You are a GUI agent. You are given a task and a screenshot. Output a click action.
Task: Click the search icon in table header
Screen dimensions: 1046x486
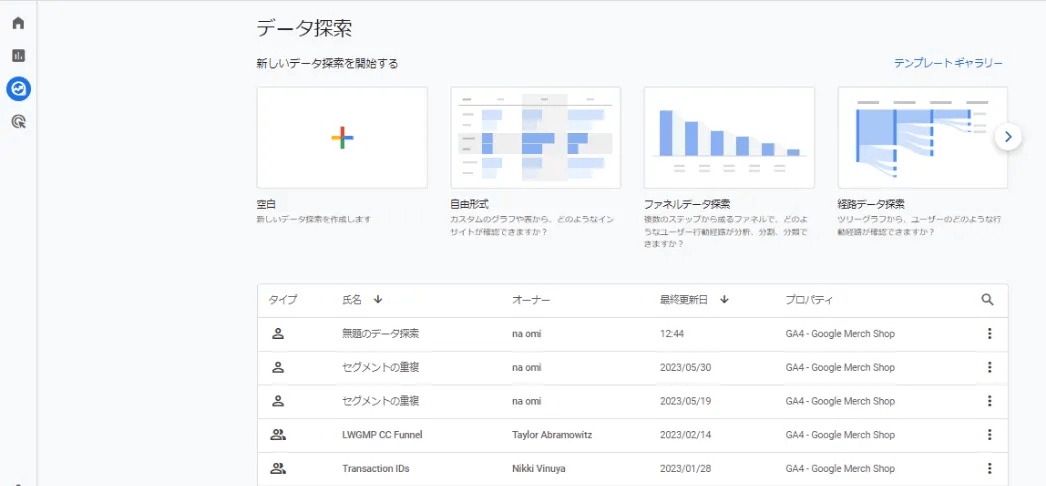[988, 299]
